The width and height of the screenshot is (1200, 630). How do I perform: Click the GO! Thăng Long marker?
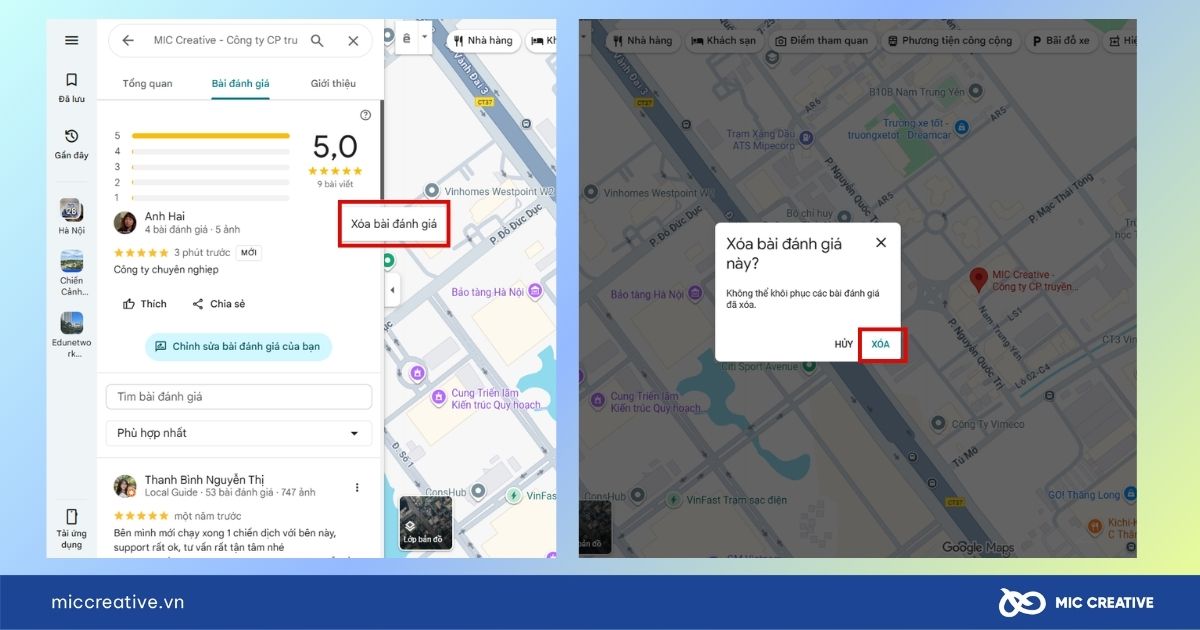pos(1130,493)
